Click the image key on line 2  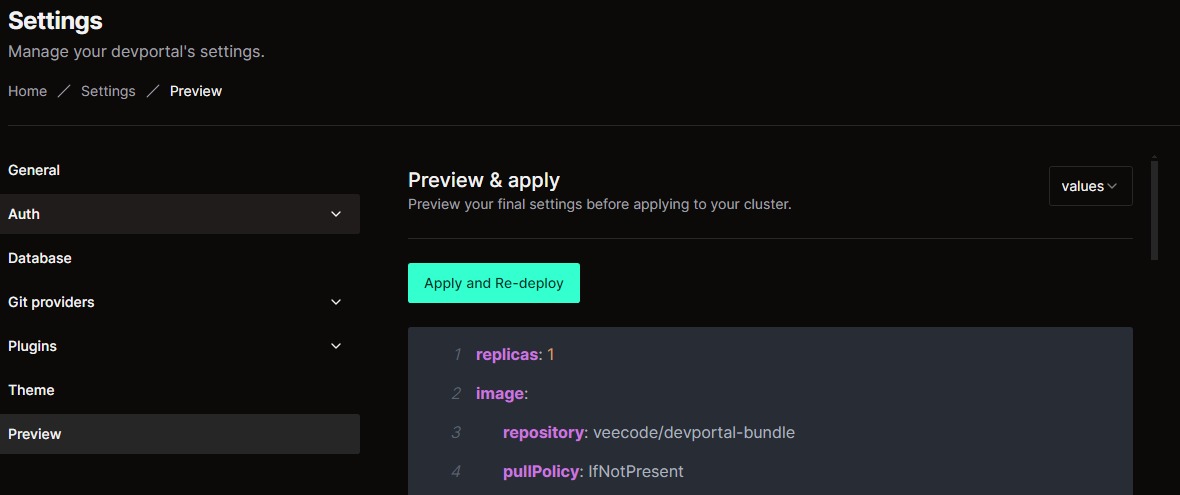click(x=500, y=394)
